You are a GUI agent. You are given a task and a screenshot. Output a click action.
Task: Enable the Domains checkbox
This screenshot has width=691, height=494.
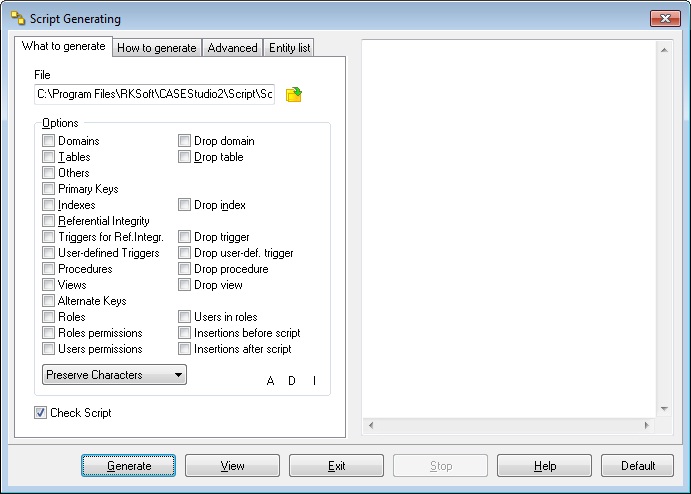(x=49, y=141)
